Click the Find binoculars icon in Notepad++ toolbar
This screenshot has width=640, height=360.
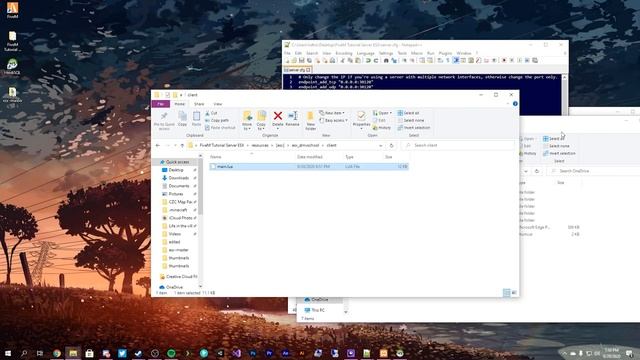coord(386,60)
